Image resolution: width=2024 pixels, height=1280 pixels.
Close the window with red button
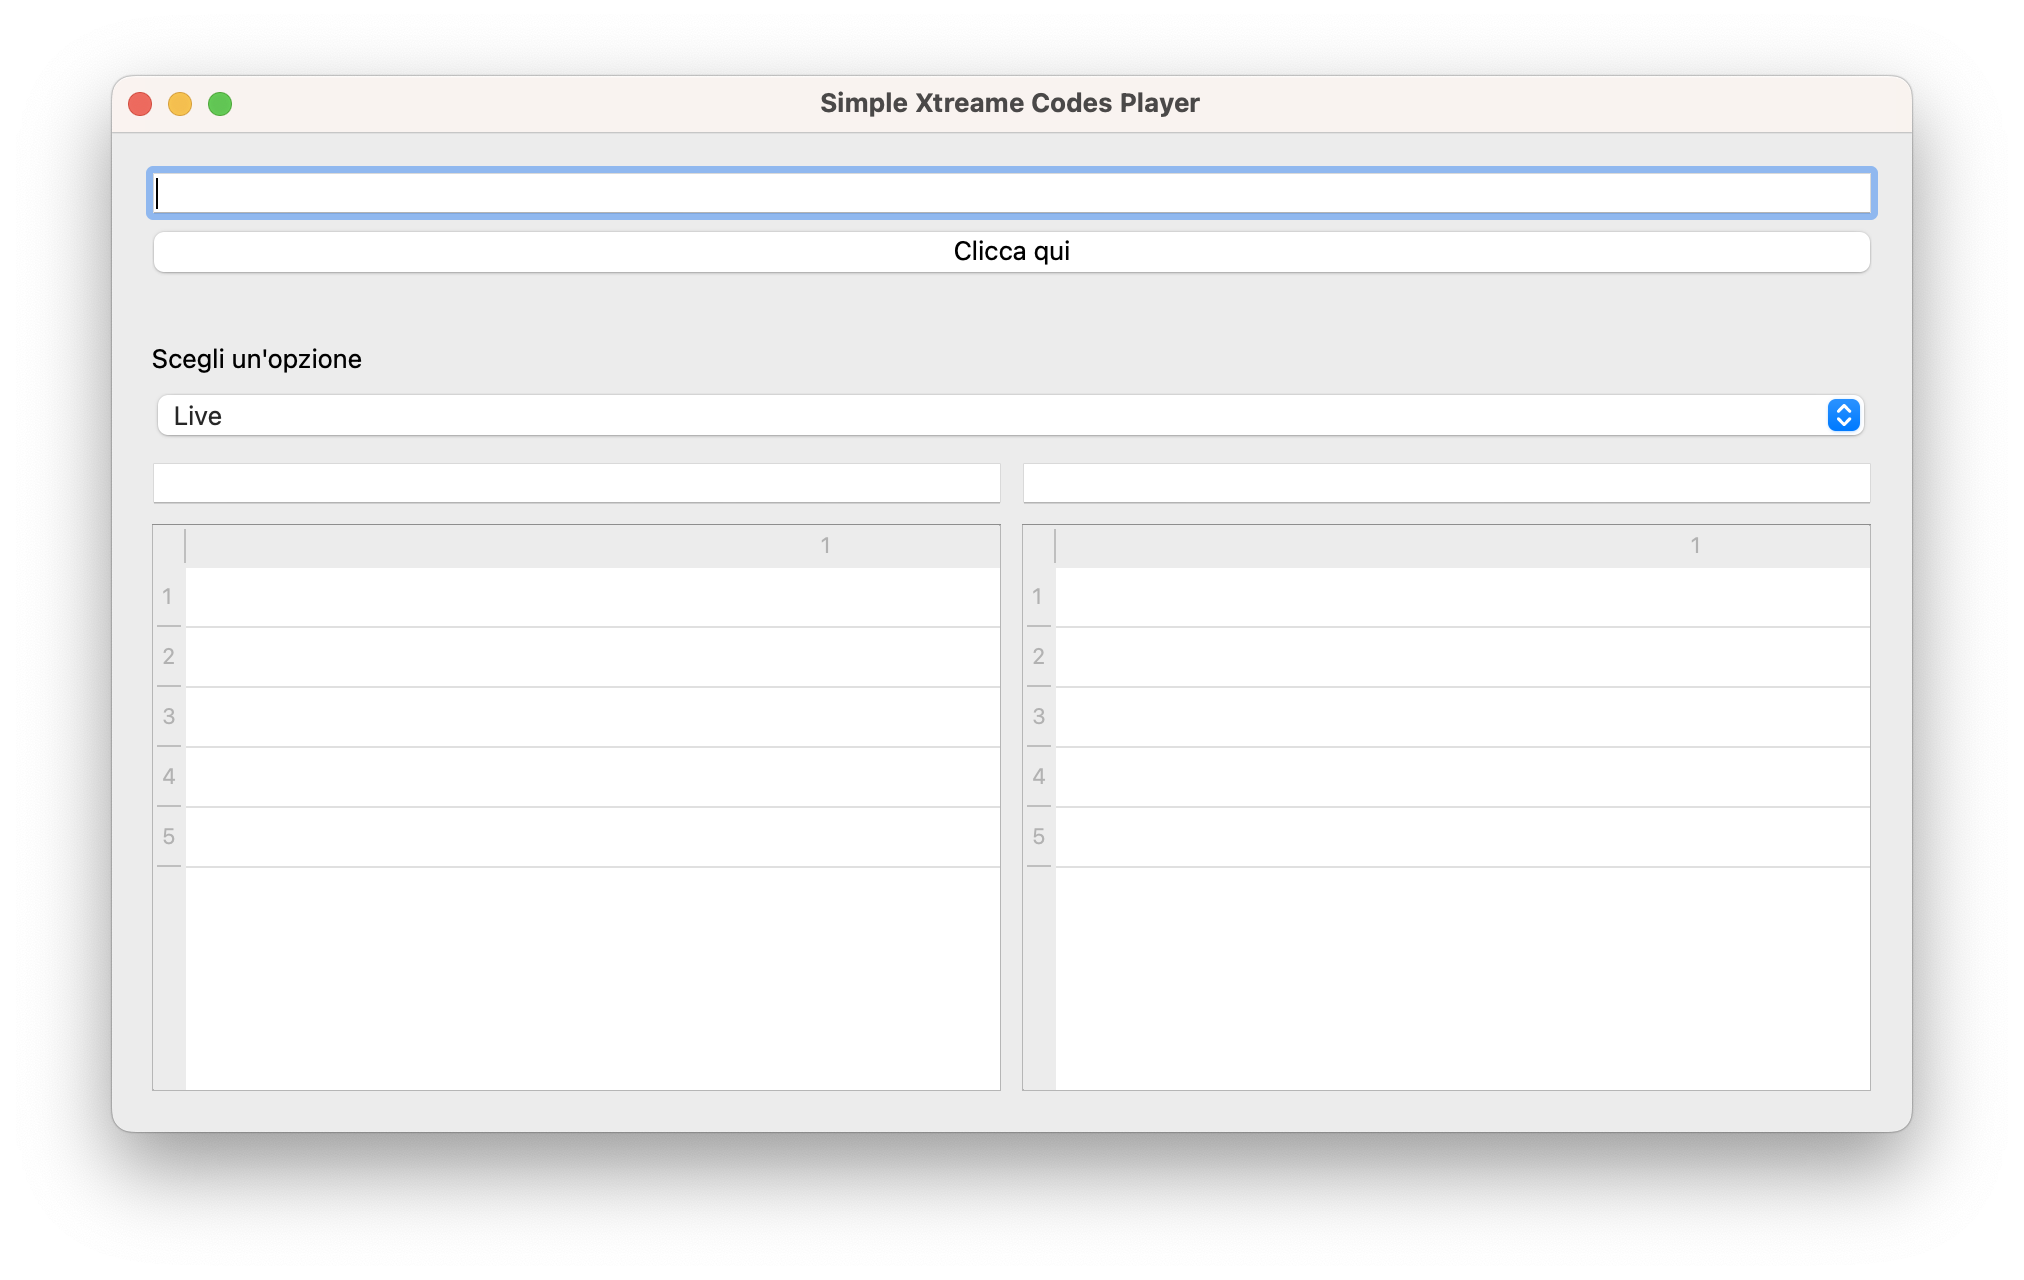point(140,104)
